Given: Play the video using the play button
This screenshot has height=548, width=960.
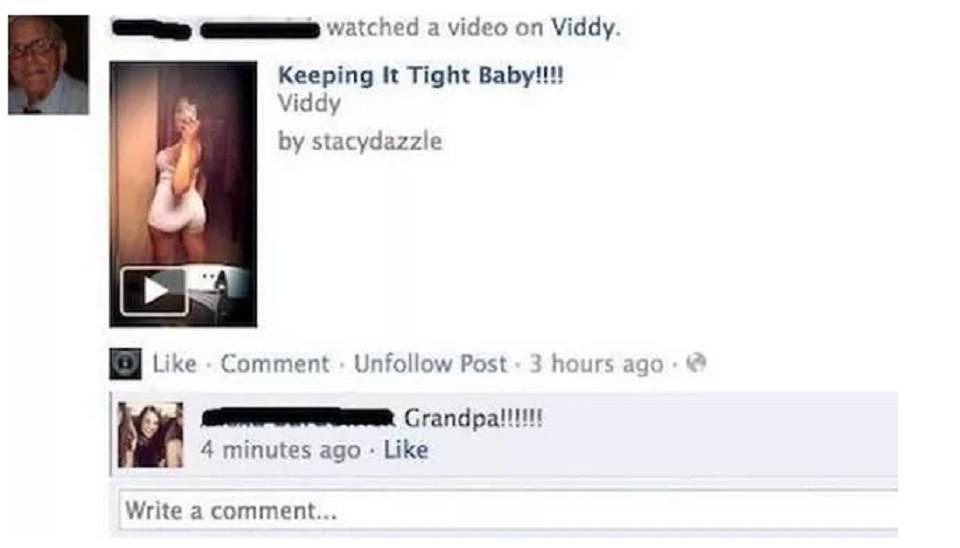Looking at the screenshot, I should pyautogui.click(x=154, y=291).
